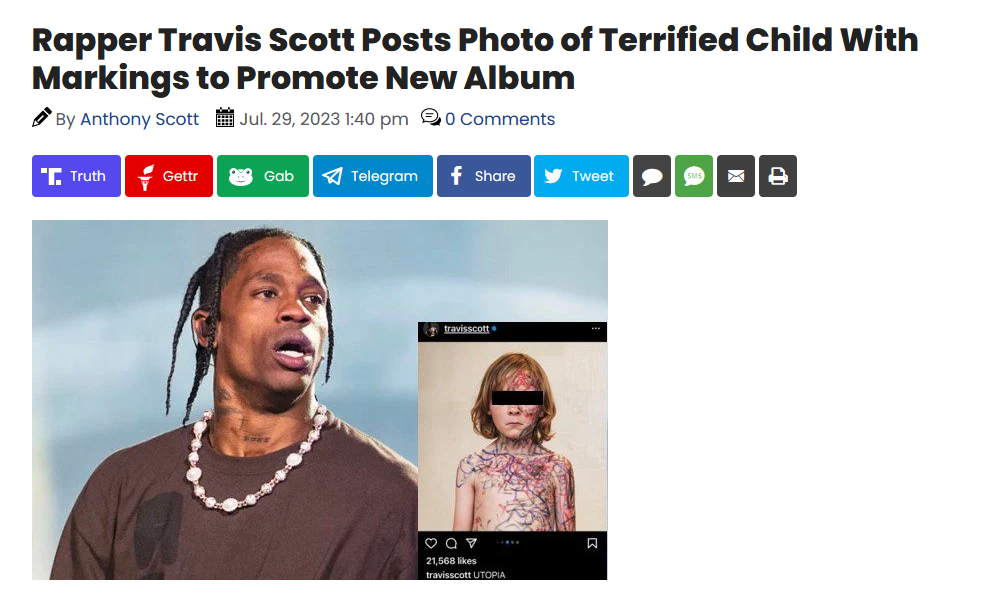Click the pencil icon beside the author byline

[42, 118]
